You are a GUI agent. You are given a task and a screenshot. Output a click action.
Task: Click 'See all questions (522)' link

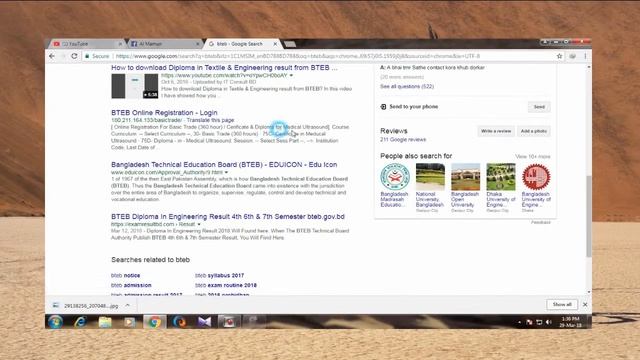[407, 87]
